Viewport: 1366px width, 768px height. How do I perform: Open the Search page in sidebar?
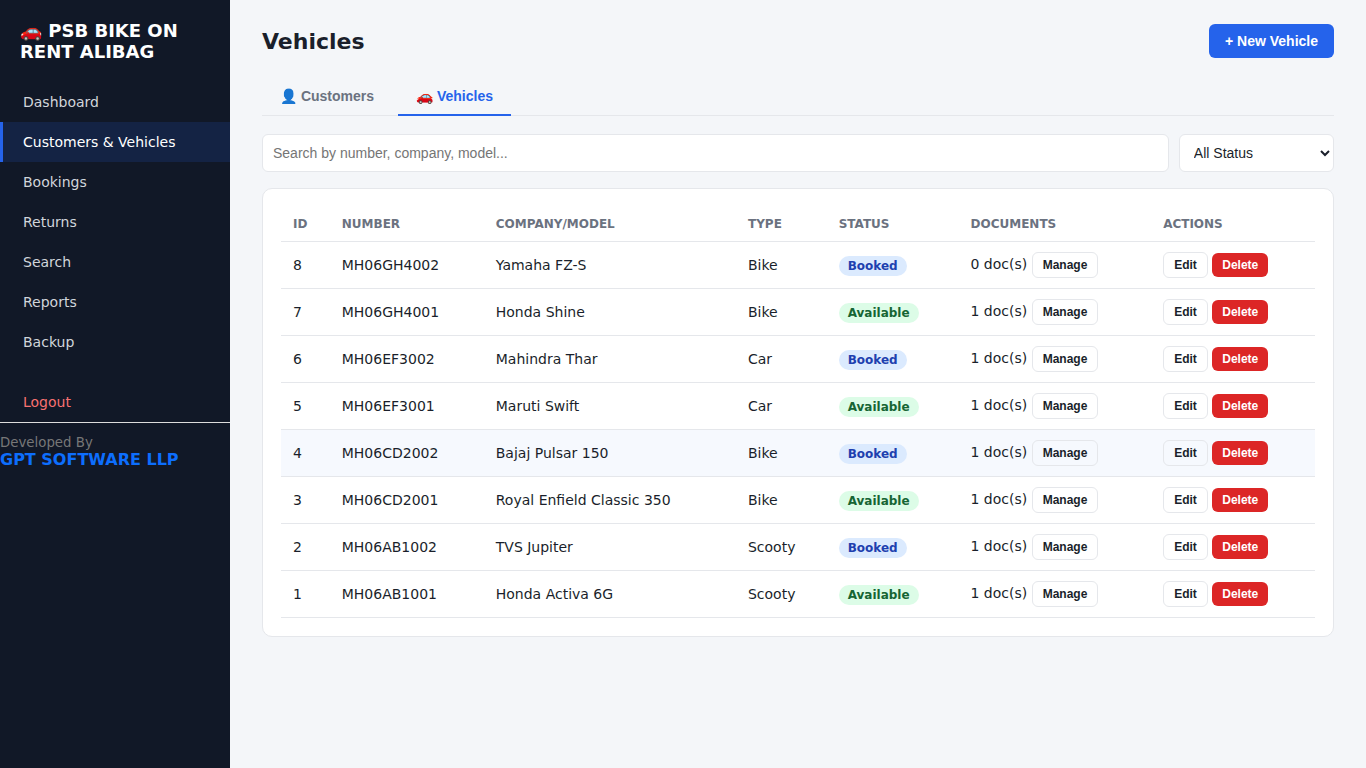[115, 262]
